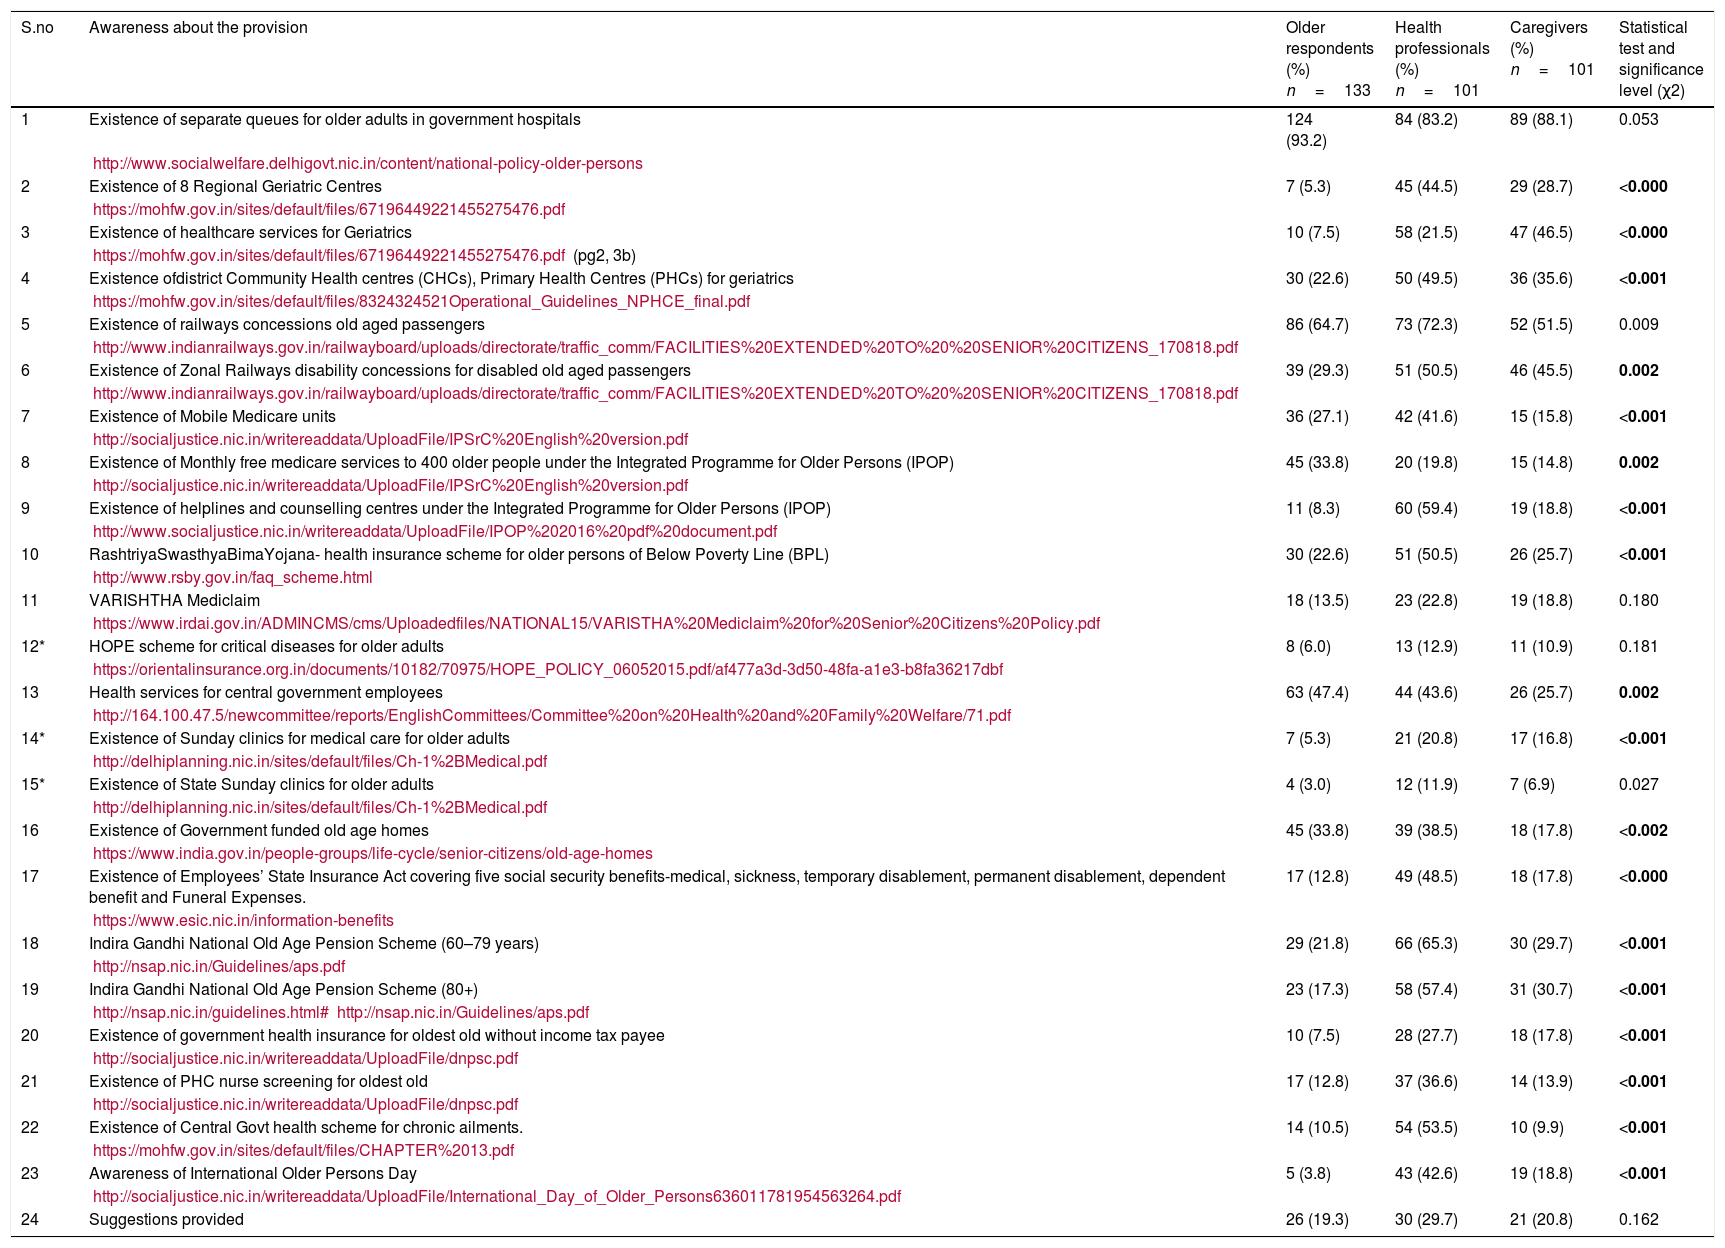Open the socialwelfare.delhigovt.nic.in national policy link
This screenshot has height=1248, width=1725.
(367, 163)
